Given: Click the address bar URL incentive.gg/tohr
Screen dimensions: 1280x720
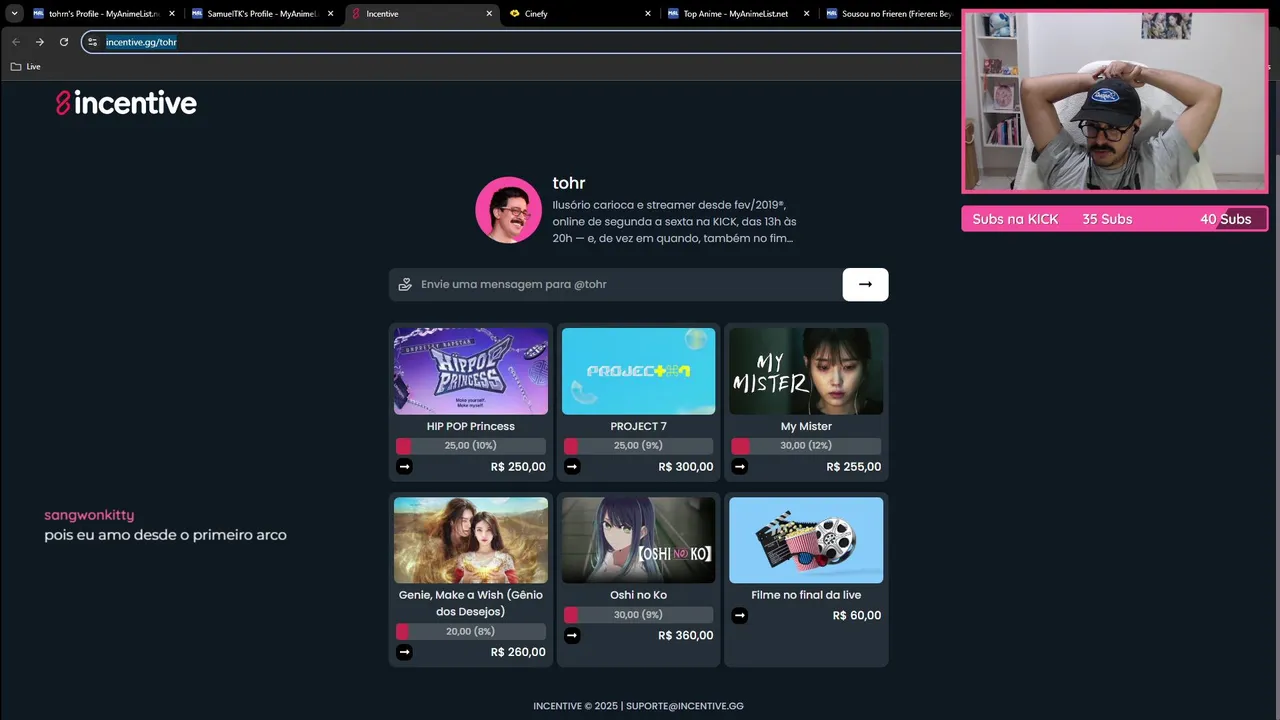Looking at the screenshot, I should (141, 42).
